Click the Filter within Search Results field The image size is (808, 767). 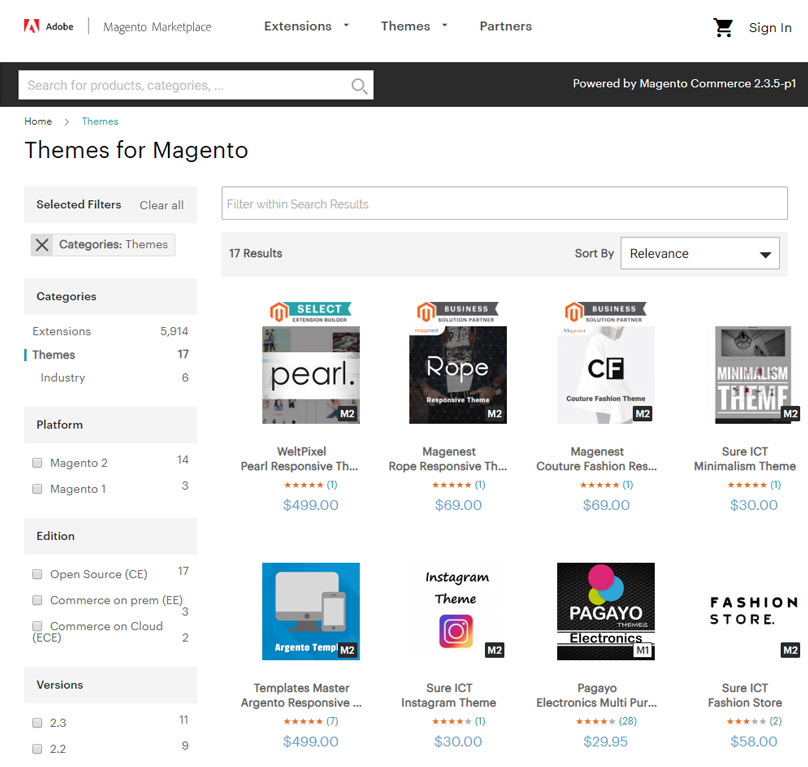(x=504, y=204)
